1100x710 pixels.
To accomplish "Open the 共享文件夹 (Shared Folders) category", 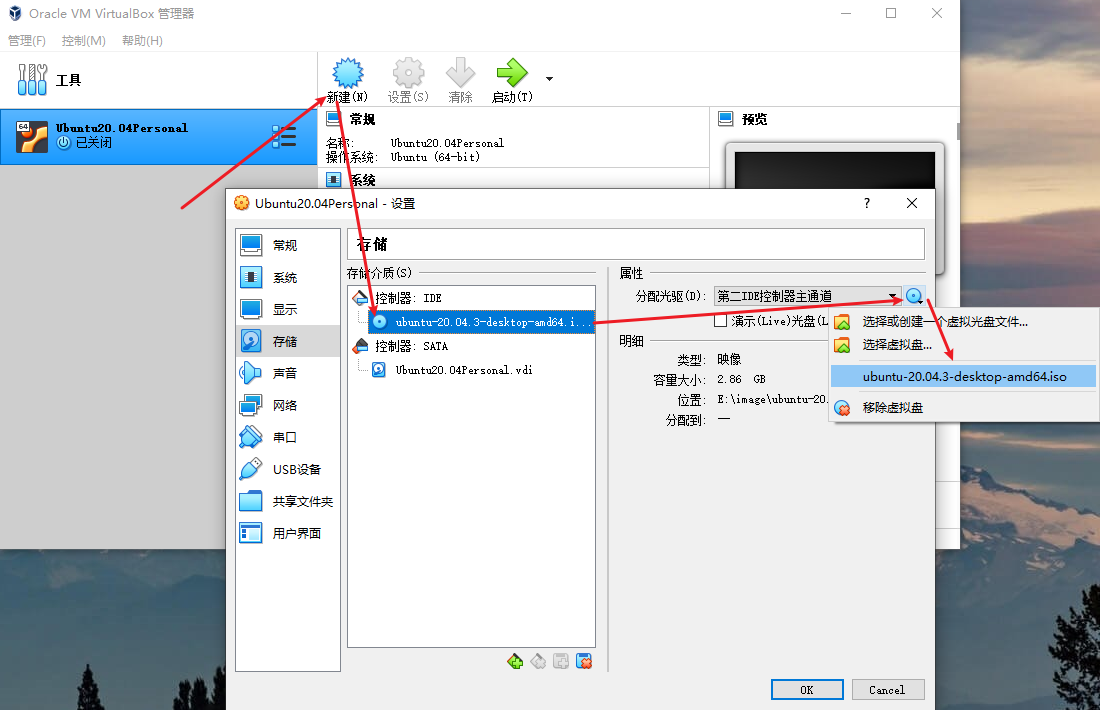I will click(x=302, y=501).
